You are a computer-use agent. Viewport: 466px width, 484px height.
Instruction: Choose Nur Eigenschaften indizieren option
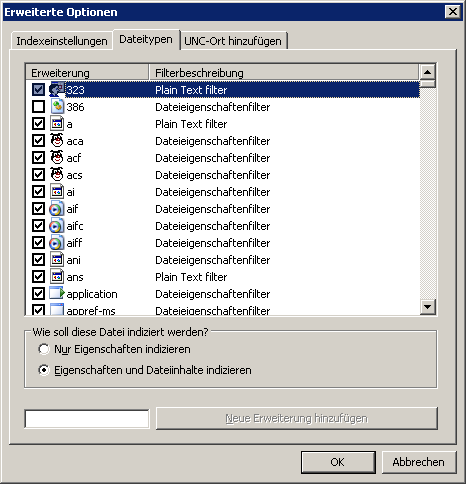point(44,349)
